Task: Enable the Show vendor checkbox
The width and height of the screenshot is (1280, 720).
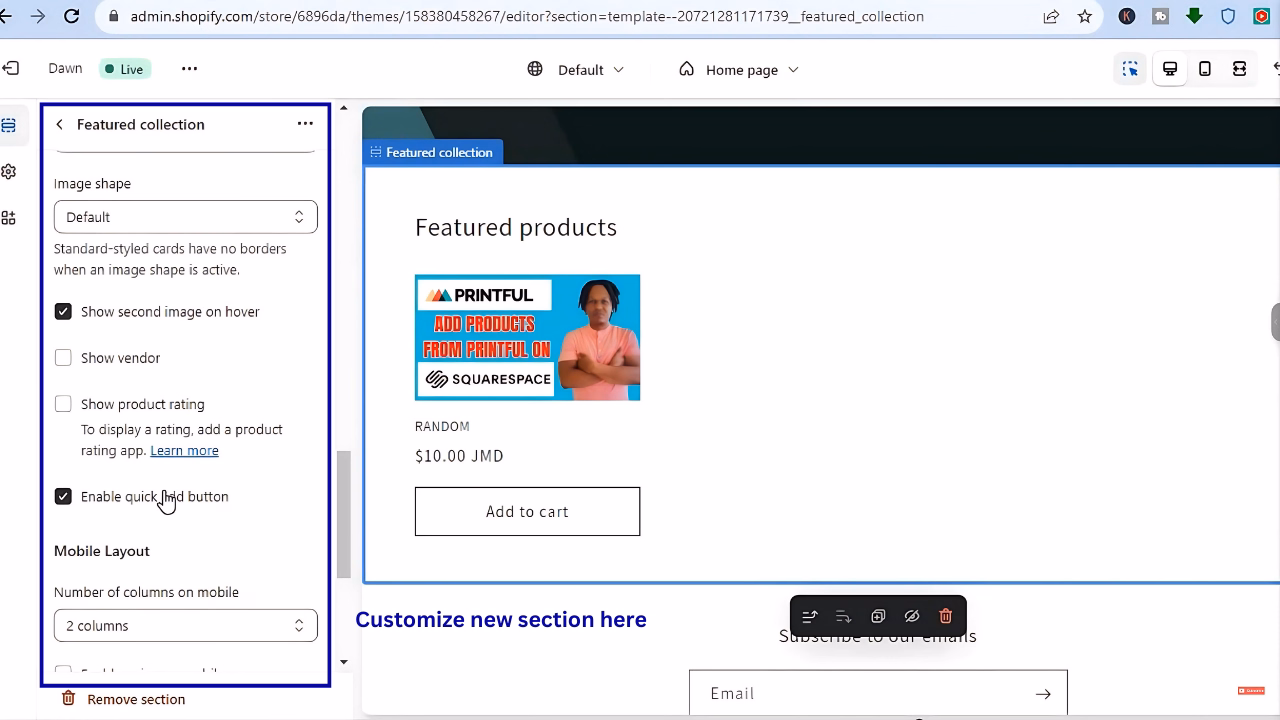Action: 63,358
